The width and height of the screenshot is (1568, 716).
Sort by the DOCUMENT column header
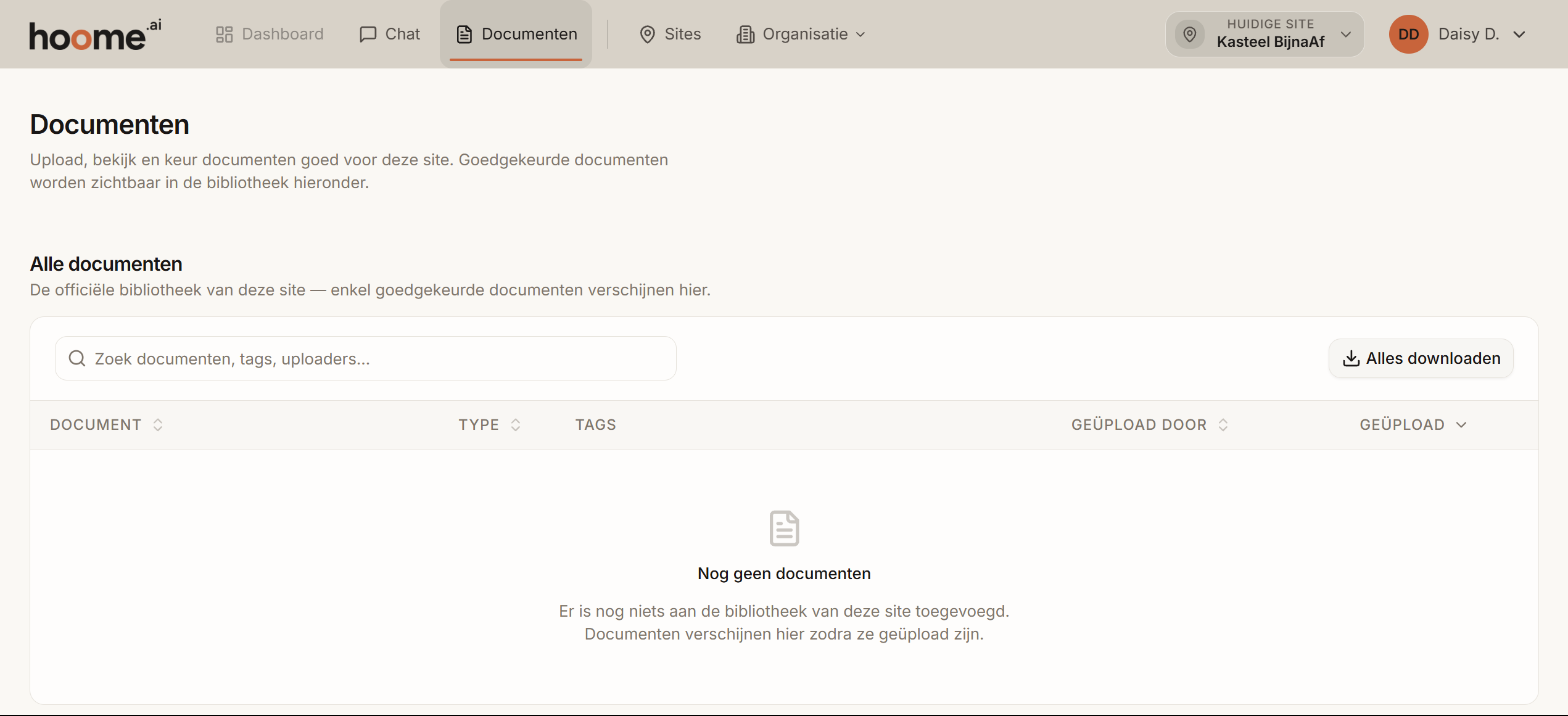[x=106, y=425]
